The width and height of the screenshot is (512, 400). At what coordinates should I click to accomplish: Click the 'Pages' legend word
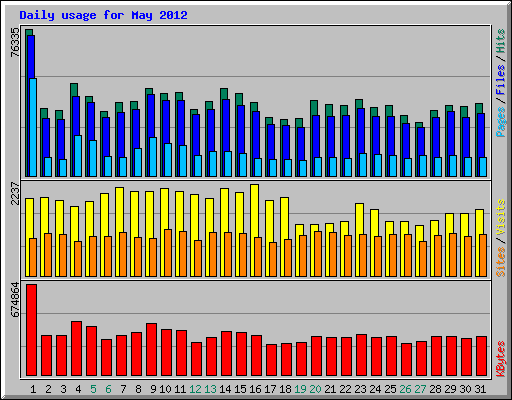point(501,122)
